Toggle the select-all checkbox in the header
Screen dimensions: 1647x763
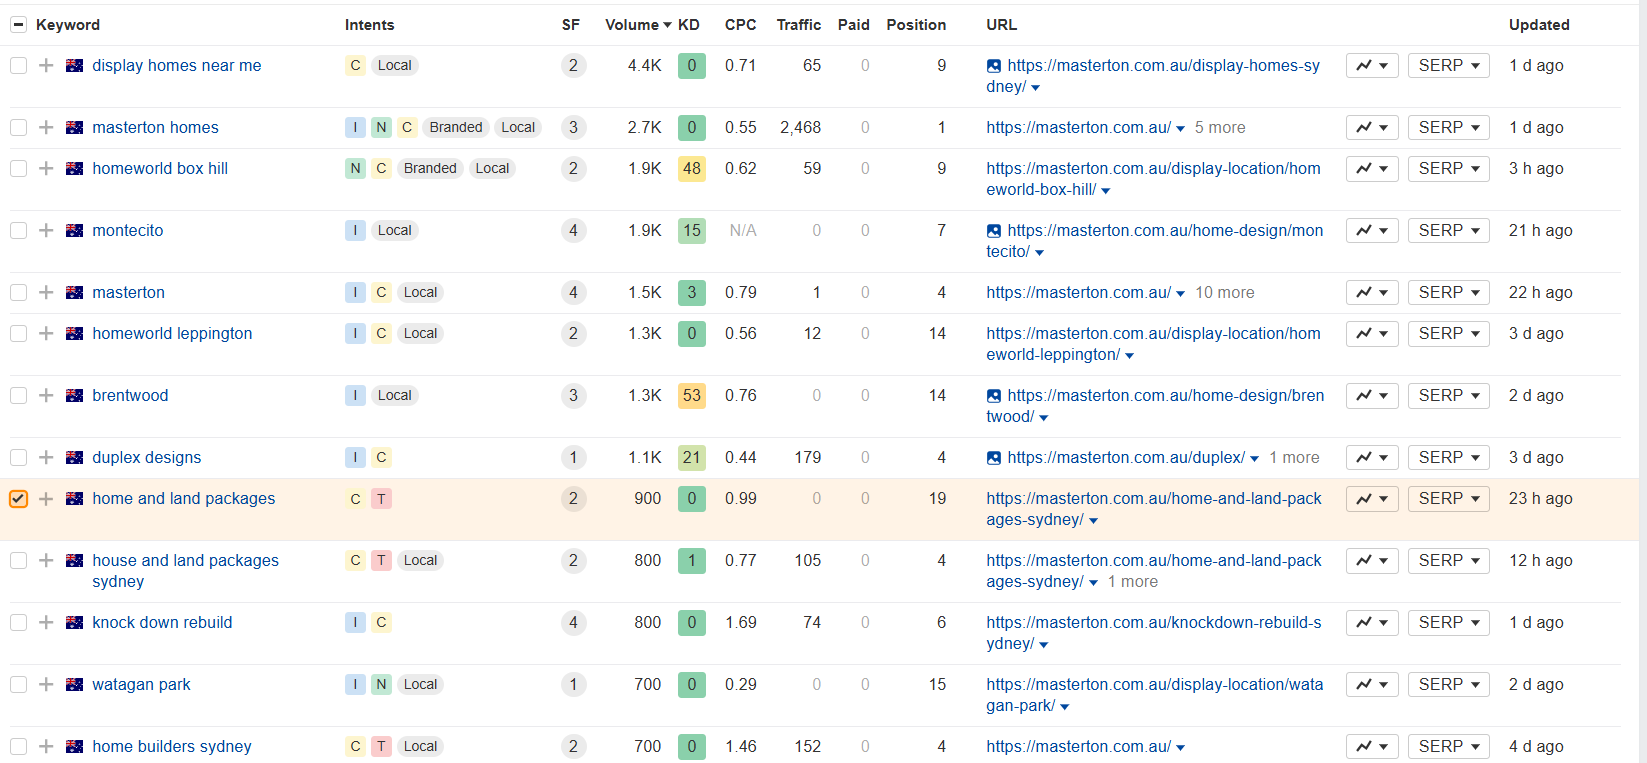[x=18, y=25]
